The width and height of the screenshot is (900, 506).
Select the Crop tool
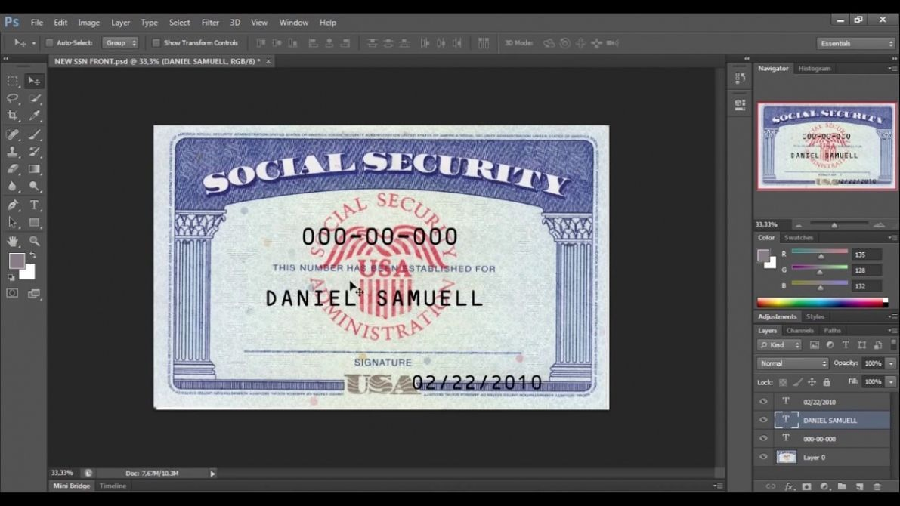tap(13, 116)
